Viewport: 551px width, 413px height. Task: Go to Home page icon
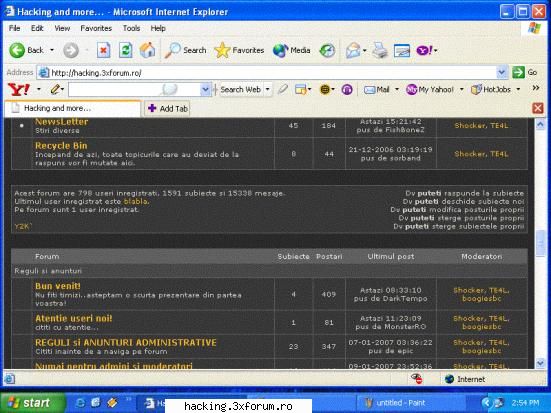[148, 50]
